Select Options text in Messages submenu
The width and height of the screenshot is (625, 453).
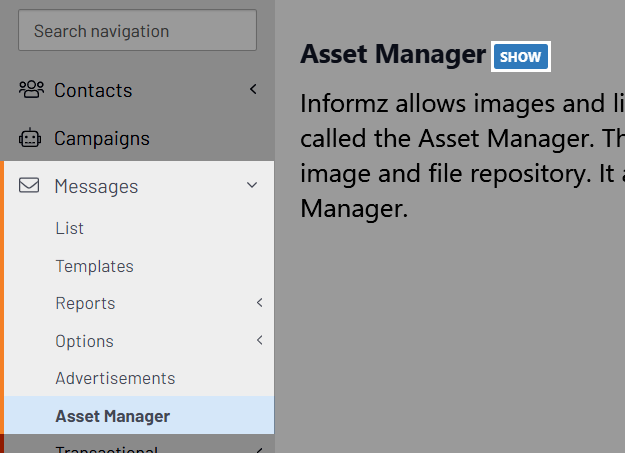[84, 341]
